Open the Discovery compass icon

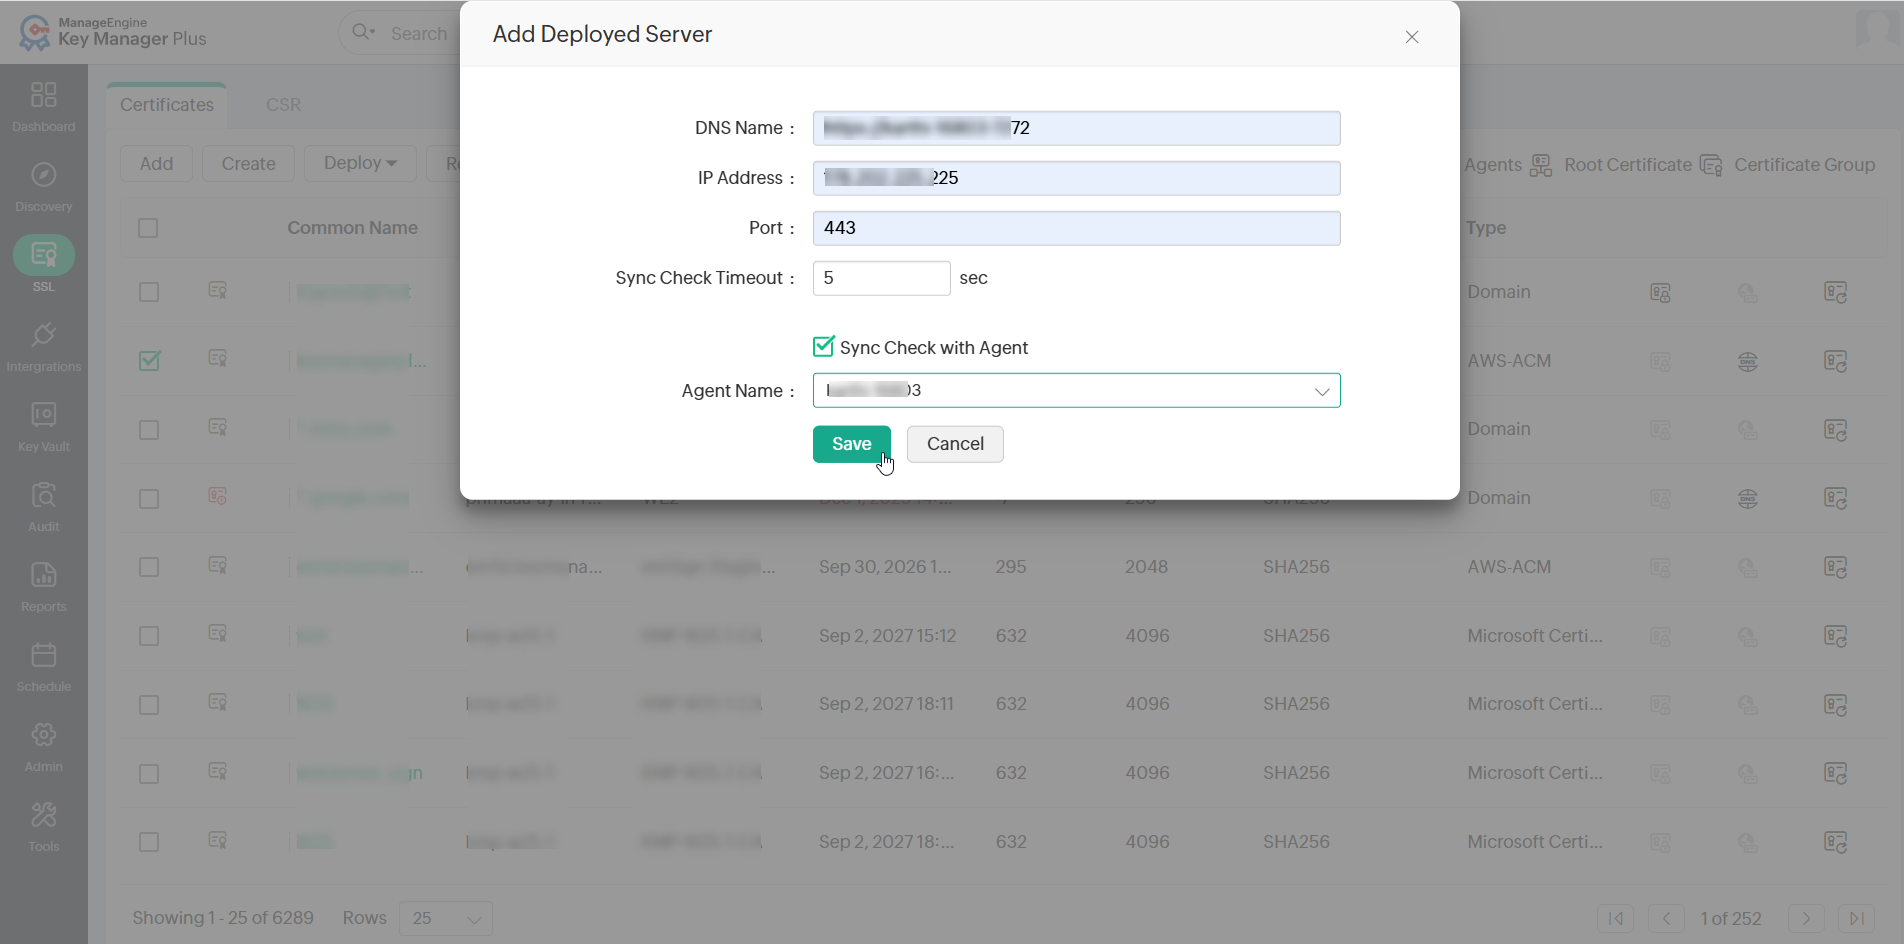[x=43, y=175]
